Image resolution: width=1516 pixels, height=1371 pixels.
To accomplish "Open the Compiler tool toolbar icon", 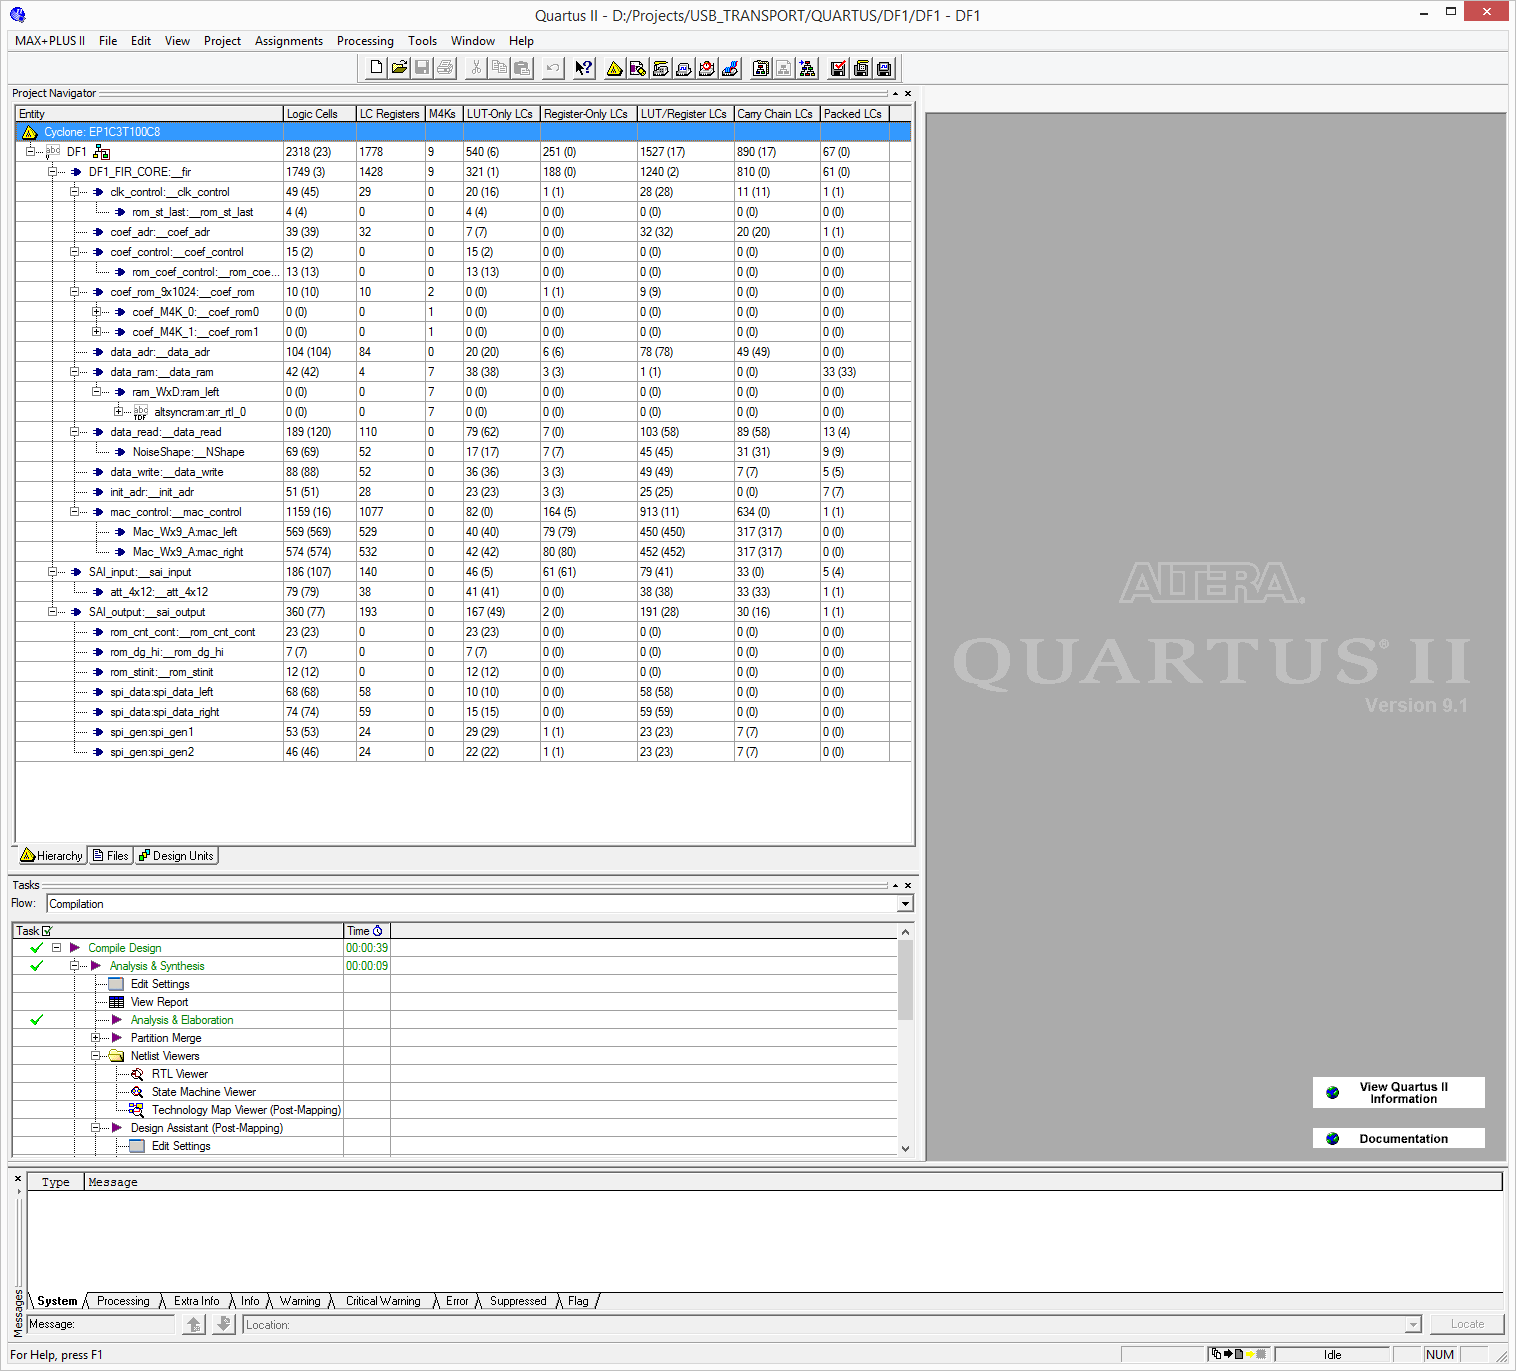I will pos(661,68).
